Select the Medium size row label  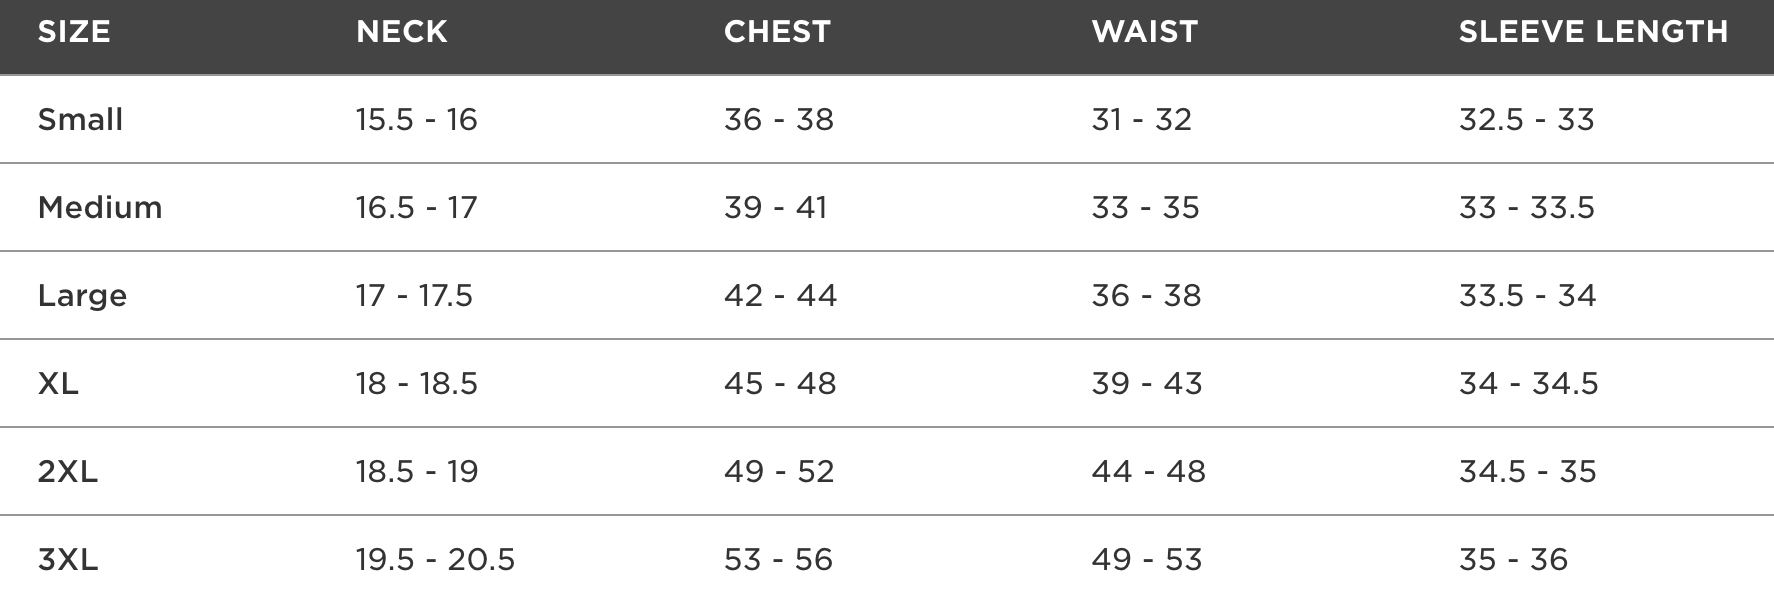(100, 208)
